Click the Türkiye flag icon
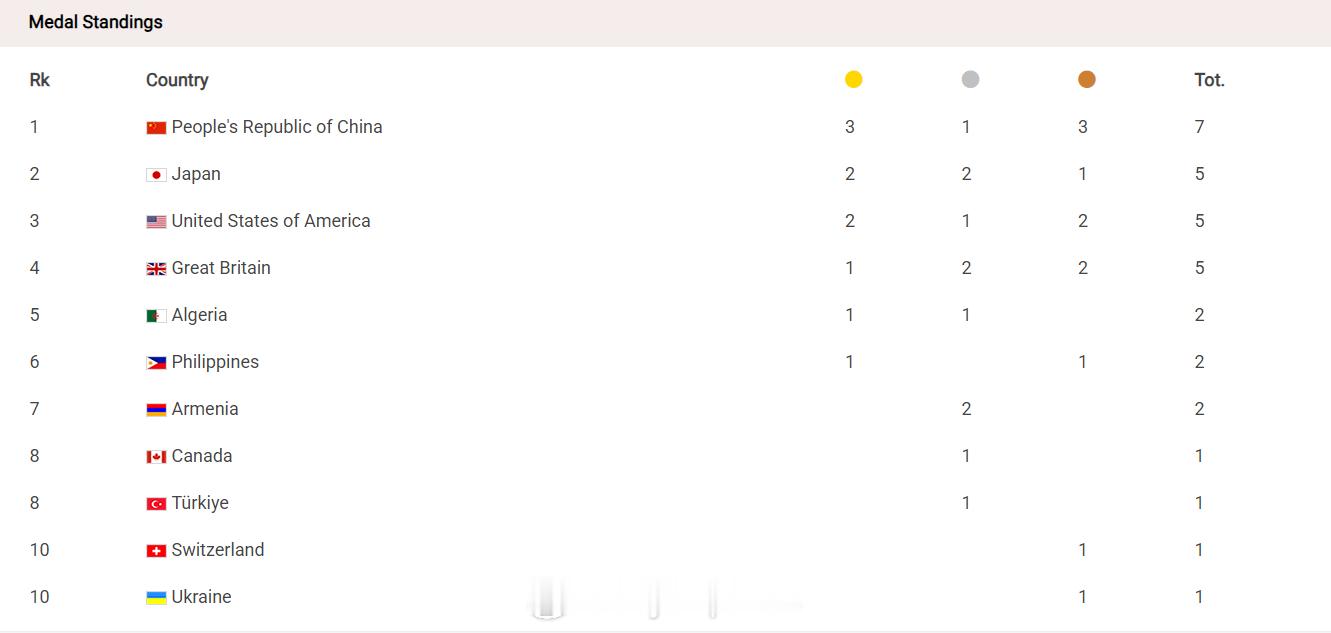 (156, 504)
